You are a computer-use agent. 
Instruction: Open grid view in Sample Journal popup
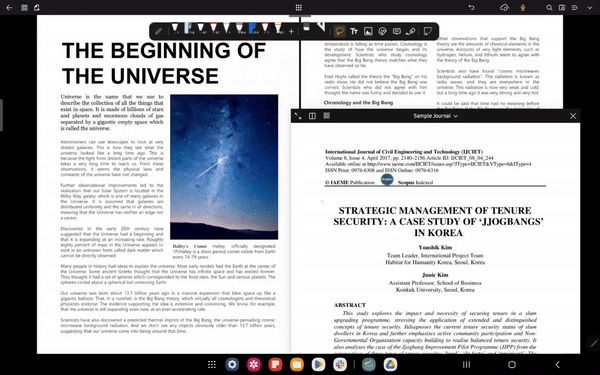(x=326, y=116)
